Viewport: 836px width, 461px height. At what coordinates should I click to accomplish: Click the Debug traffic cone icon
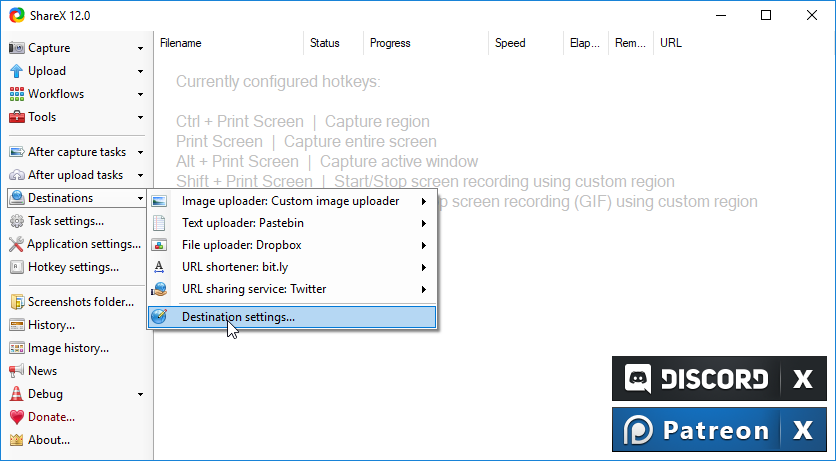pyautogui.click(x=17, y=394)
